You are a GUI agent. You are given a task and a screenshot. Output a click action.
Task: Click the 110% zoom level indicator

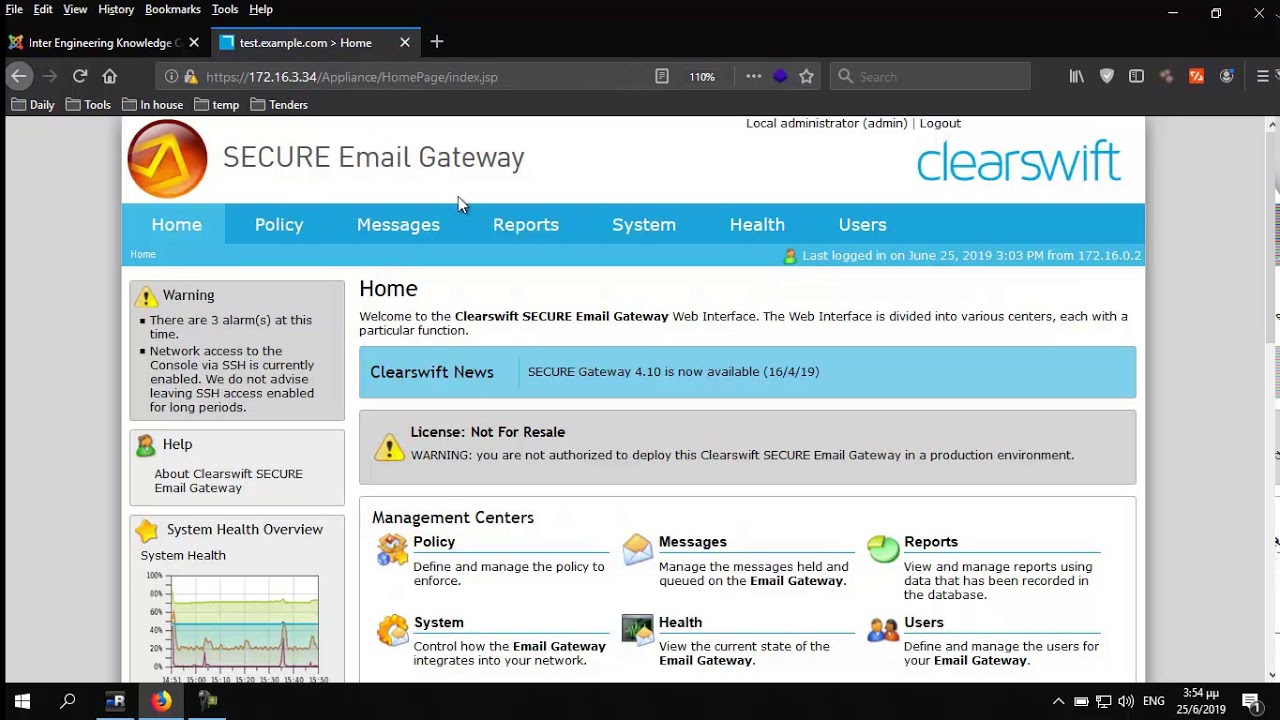click(702, 76)
